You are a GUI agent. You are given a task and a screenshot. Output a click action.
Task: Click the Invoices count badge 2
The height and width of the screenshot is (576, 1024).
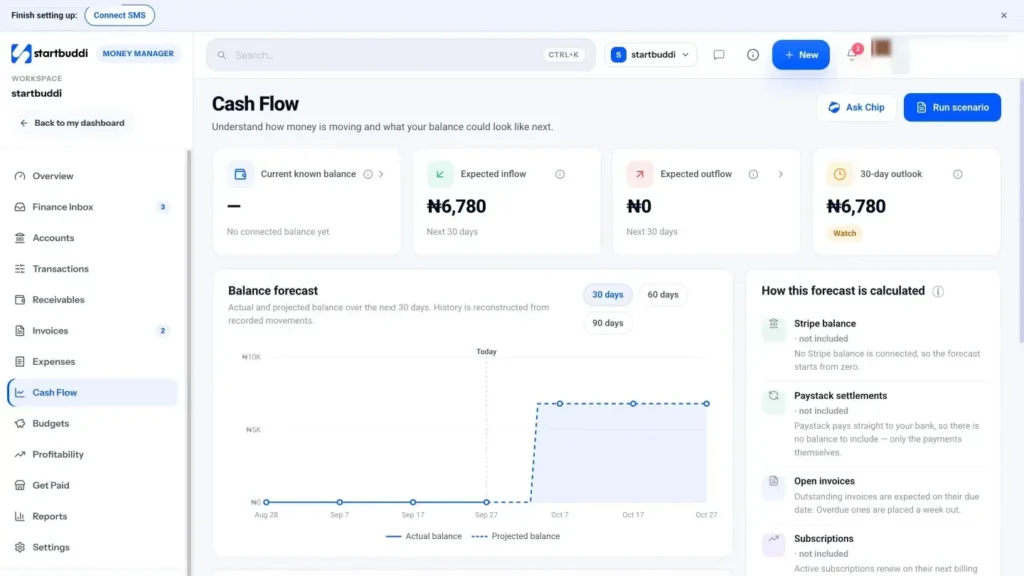[163, 330]
